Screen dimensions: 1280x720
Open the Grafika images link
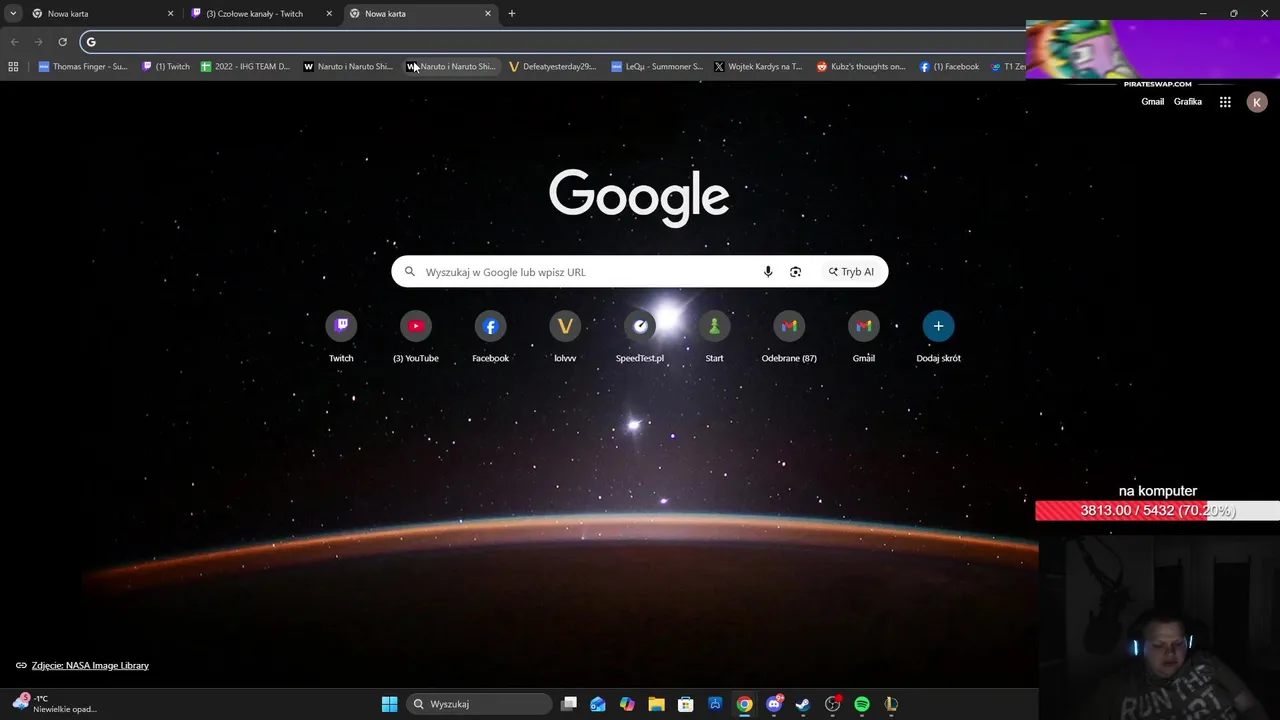coord(1188,102)
